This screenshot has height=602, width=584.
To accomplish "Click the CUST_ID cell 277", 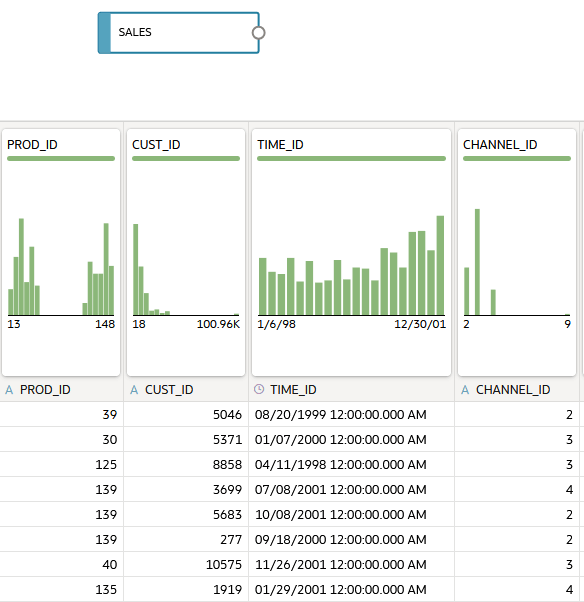I will point(186,539).
